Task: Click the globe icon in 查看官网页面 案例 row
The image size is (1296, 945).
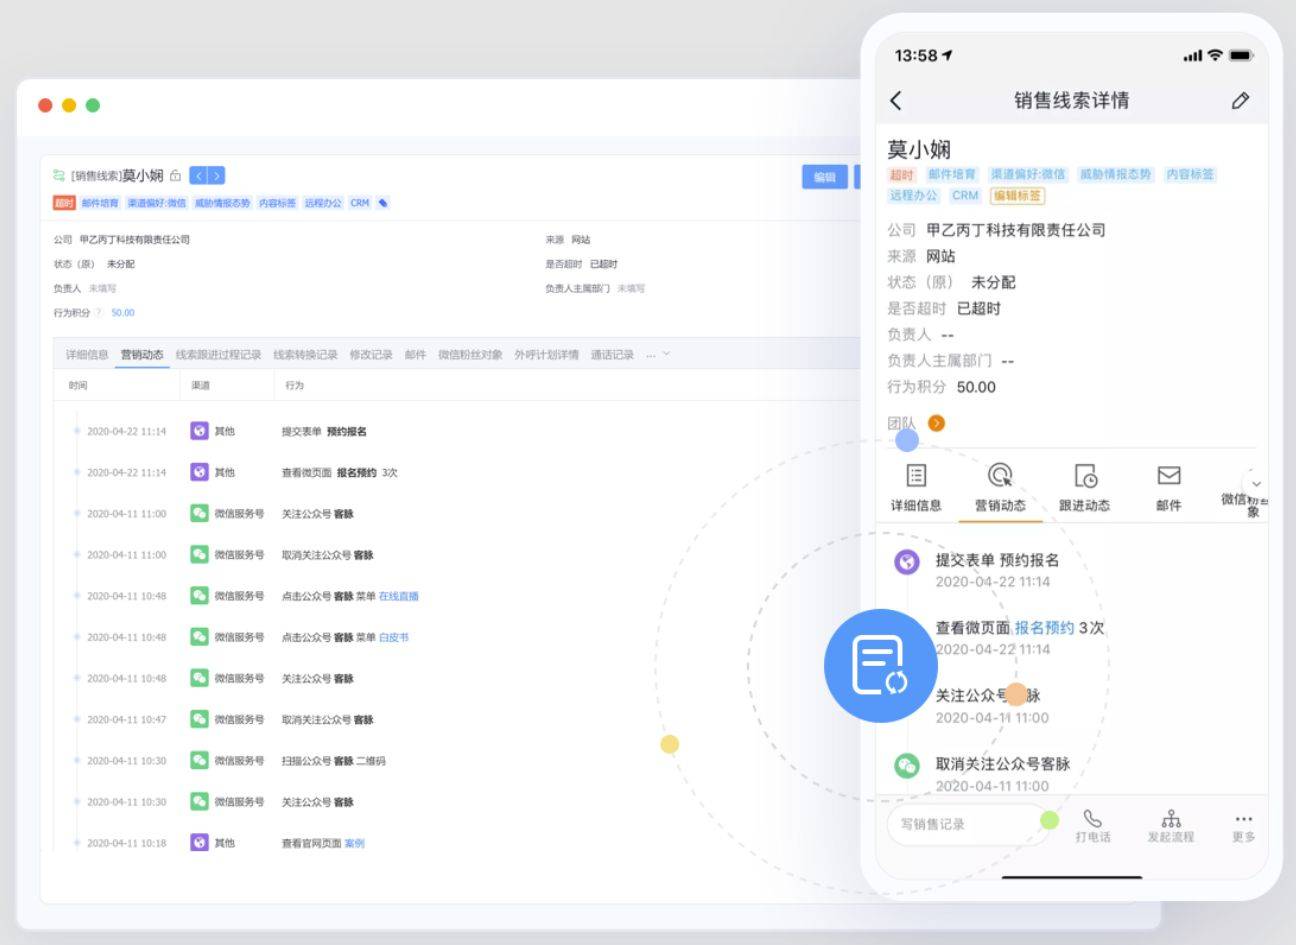Action: (x=199, y=843)
